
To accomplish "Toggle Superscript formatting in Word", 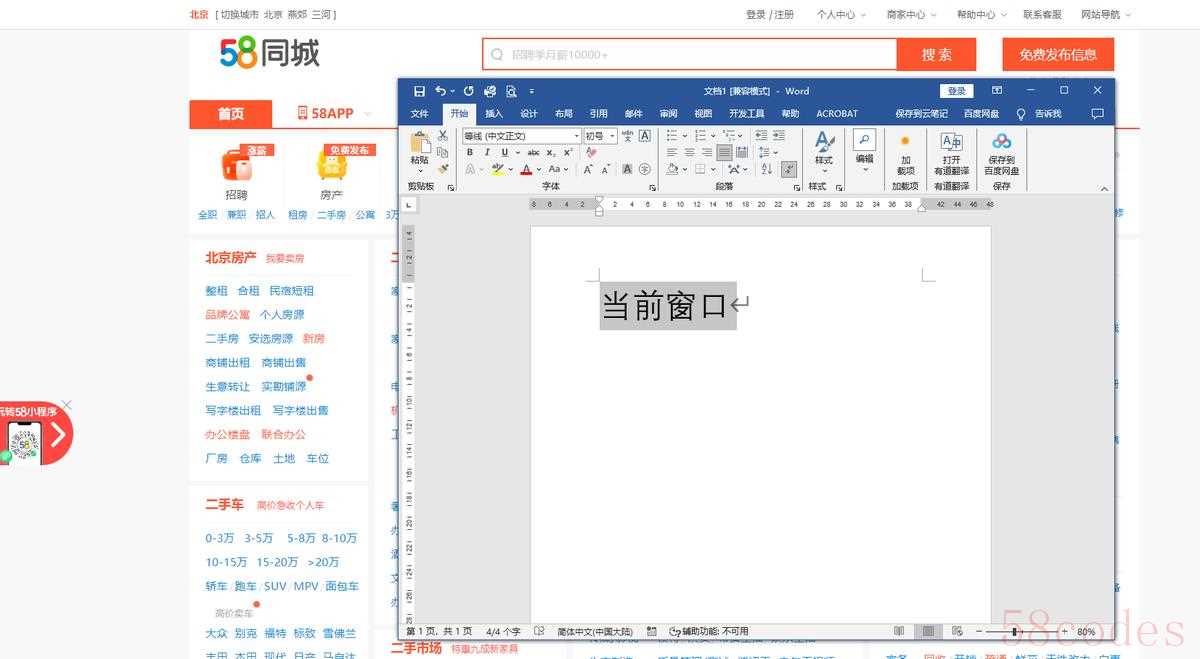I will coord(568,152).
